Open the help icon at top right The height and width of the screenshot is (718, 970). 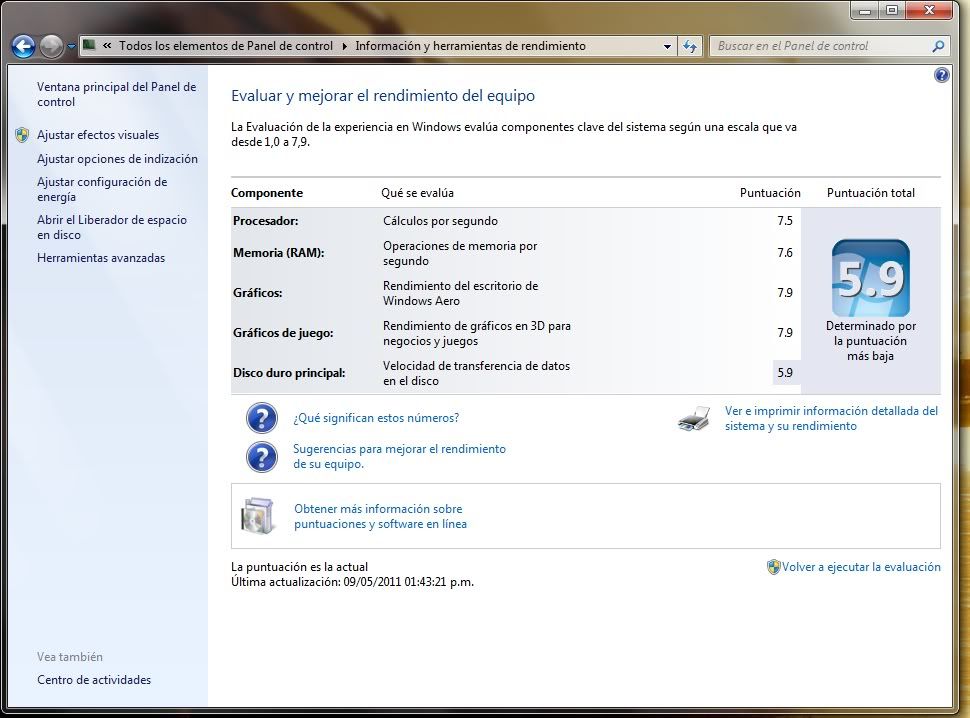pos(942,75)
